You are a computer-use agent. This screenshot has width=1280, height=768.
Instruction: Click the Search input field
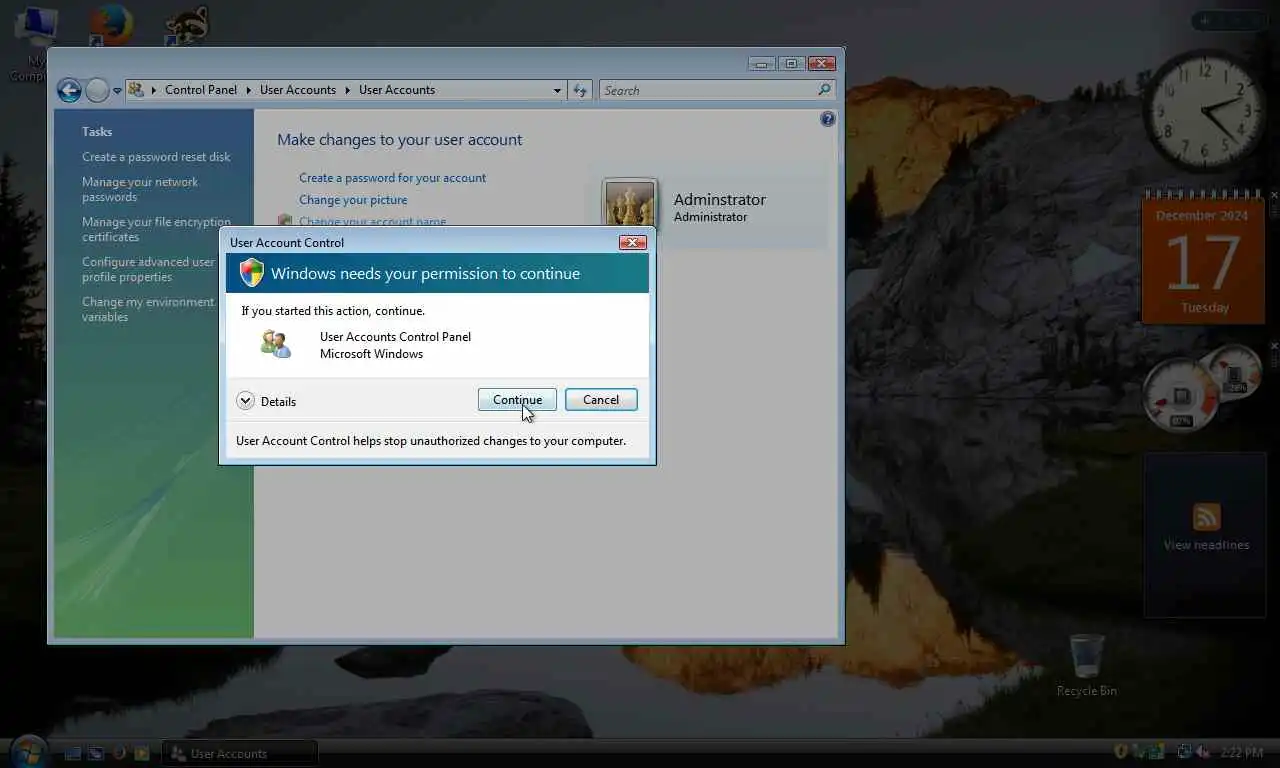pyautogui.click(x=708, y=90)
